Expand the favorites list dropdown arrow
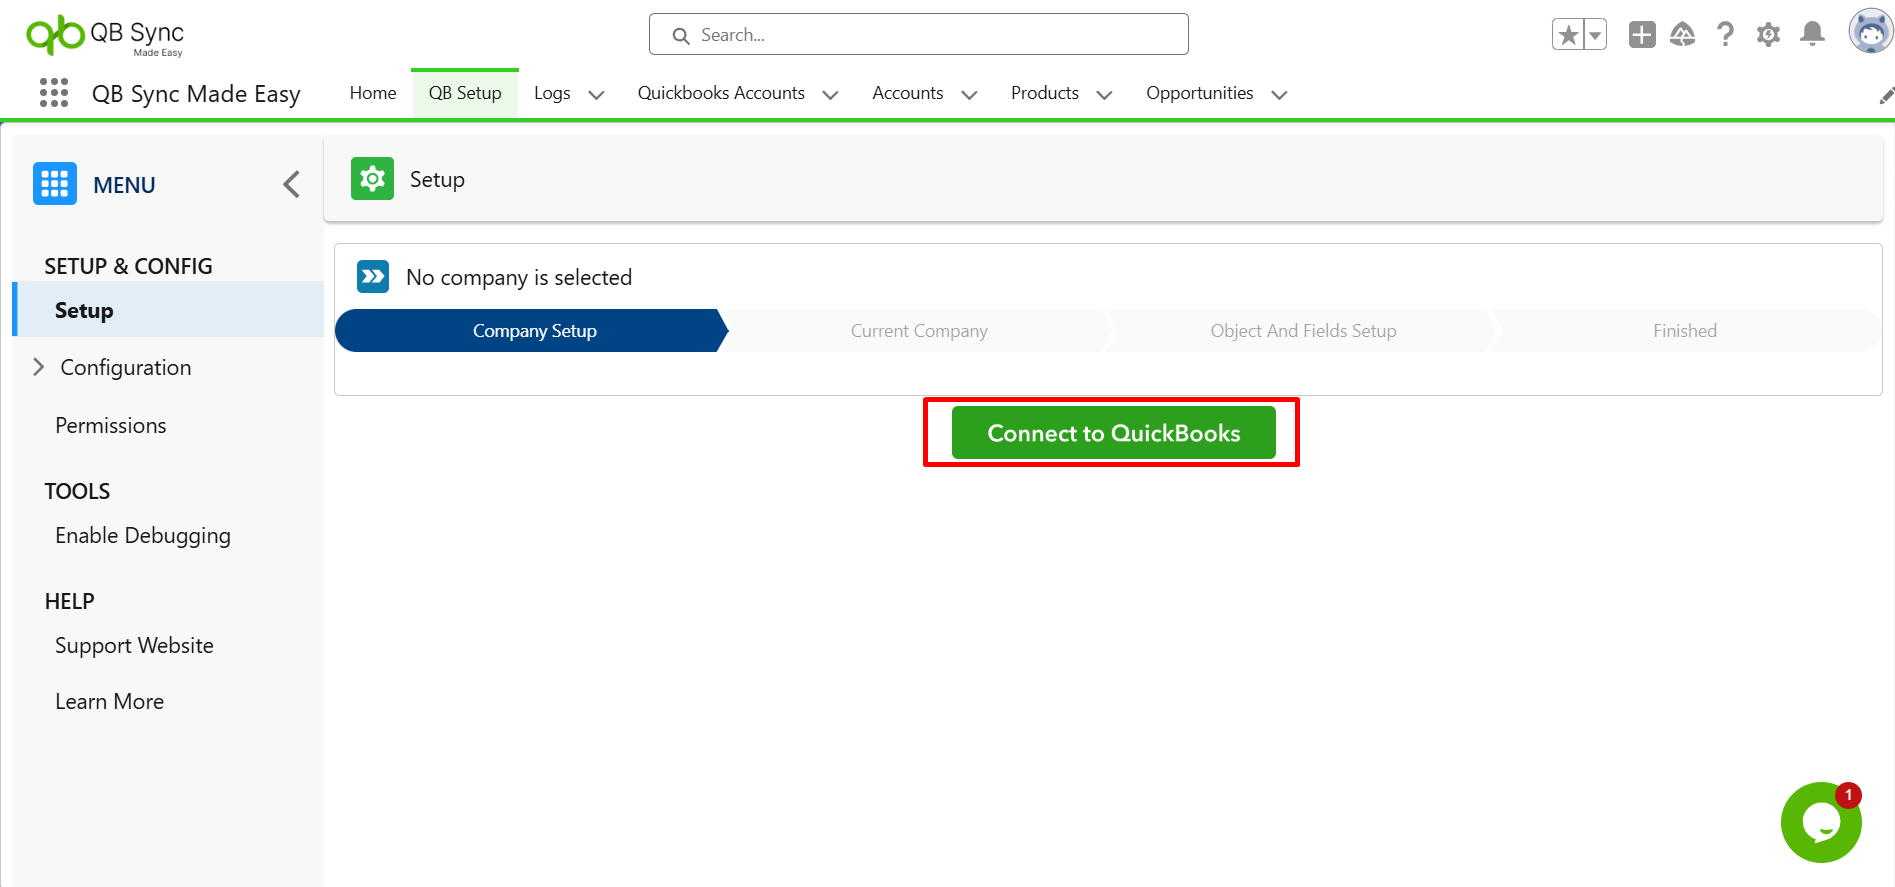Viewport: 1895px width, 887px height. (1595, 35)
